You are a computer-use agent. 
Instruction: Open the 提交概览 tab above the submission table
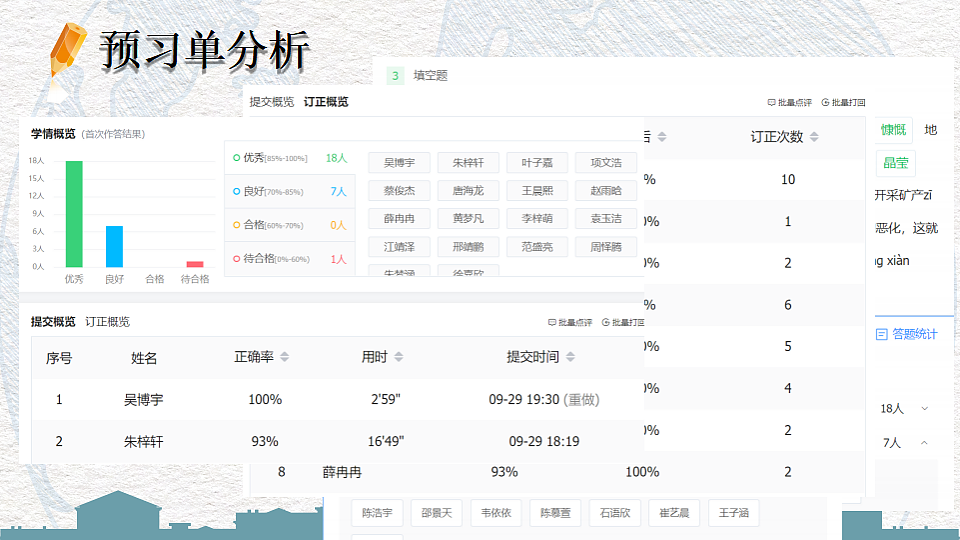(x=53, y=321)
